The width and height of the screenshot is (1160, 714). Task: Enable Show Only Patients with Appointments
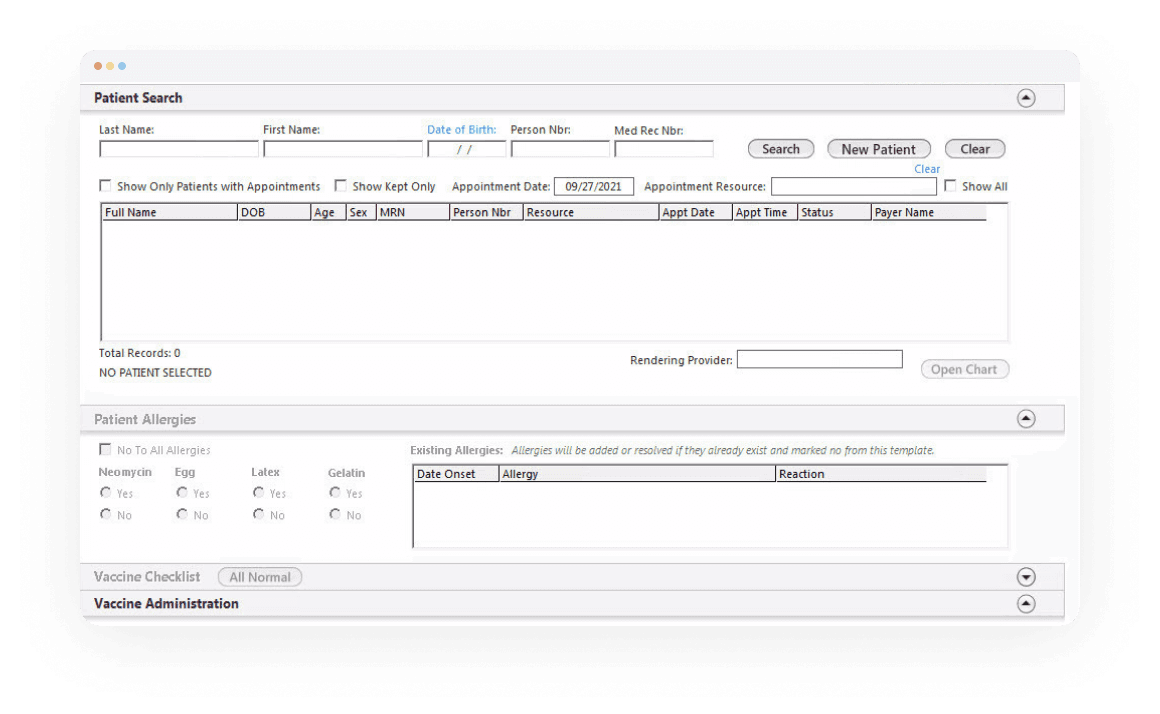[x=105, y=185]
